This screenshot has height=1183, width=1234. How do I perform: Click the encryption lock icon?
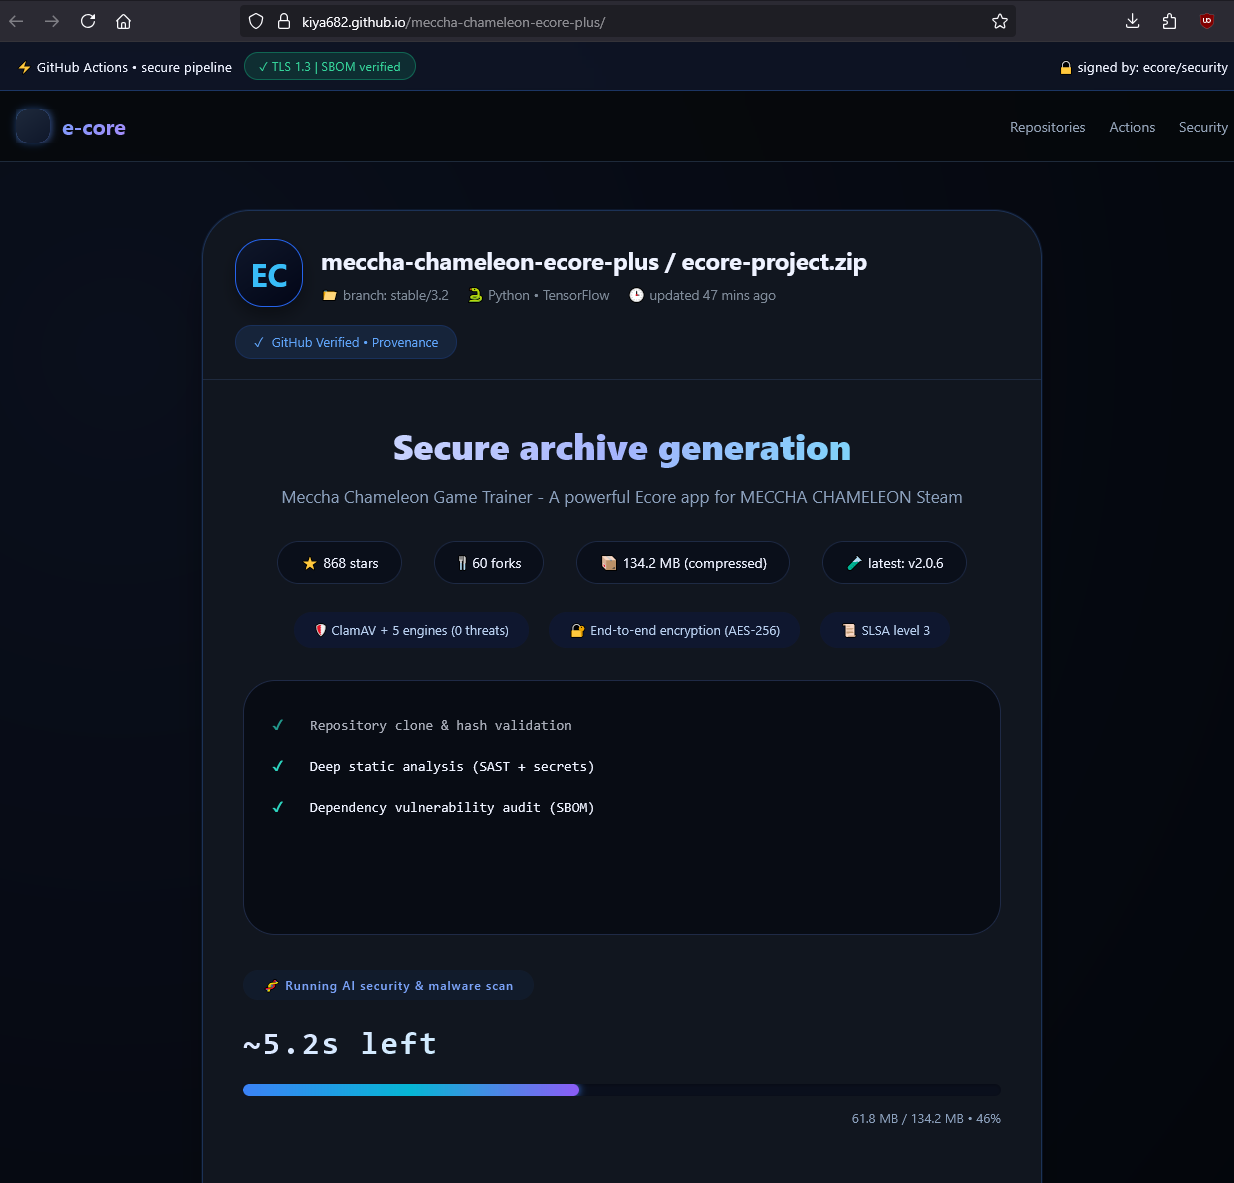point(577,630)
